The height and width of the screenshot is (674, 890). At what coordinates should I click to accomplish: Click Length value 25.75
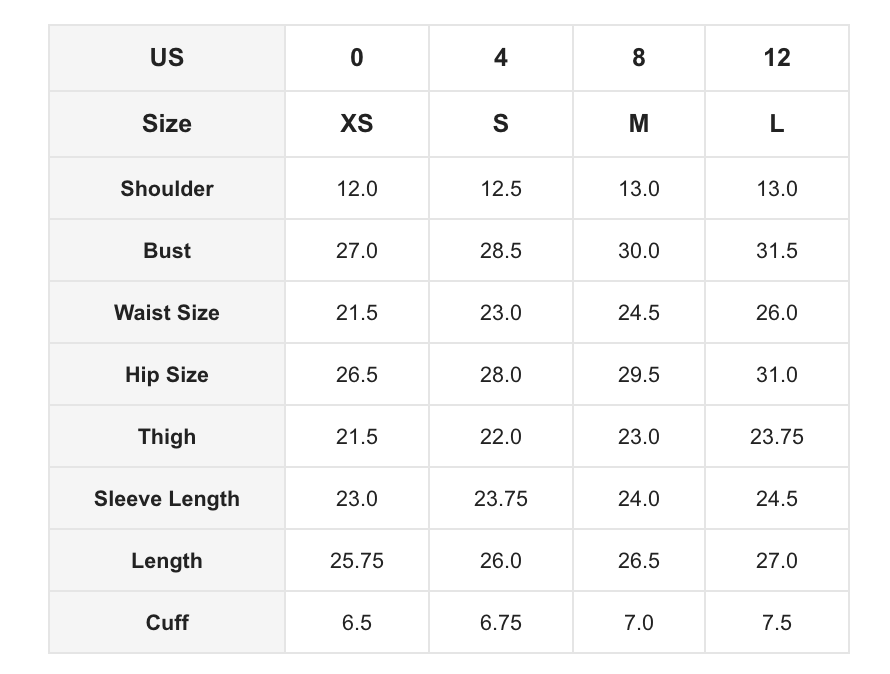(356, 560)
